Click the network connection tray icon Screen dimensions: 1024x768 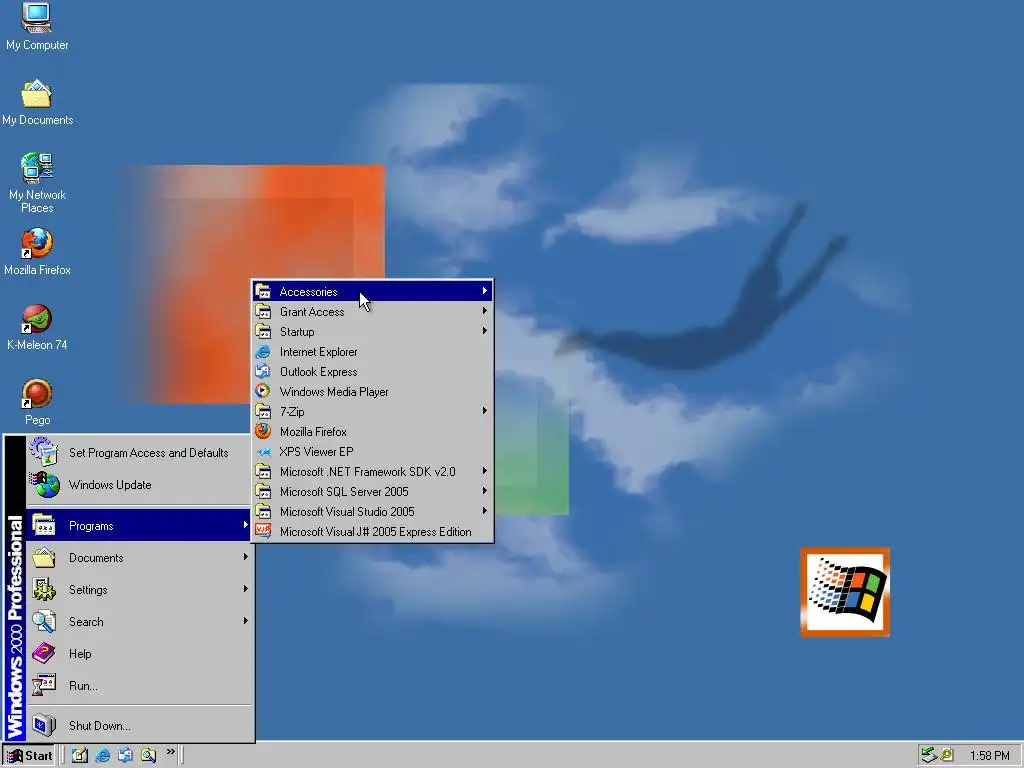(x=929, y=755)
